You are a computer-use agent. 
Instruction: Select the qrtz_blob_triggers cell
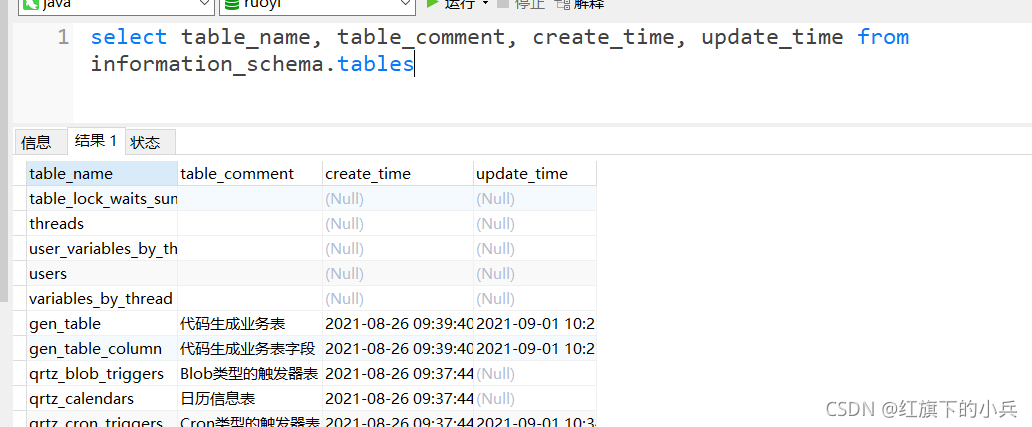pos(102,374)
